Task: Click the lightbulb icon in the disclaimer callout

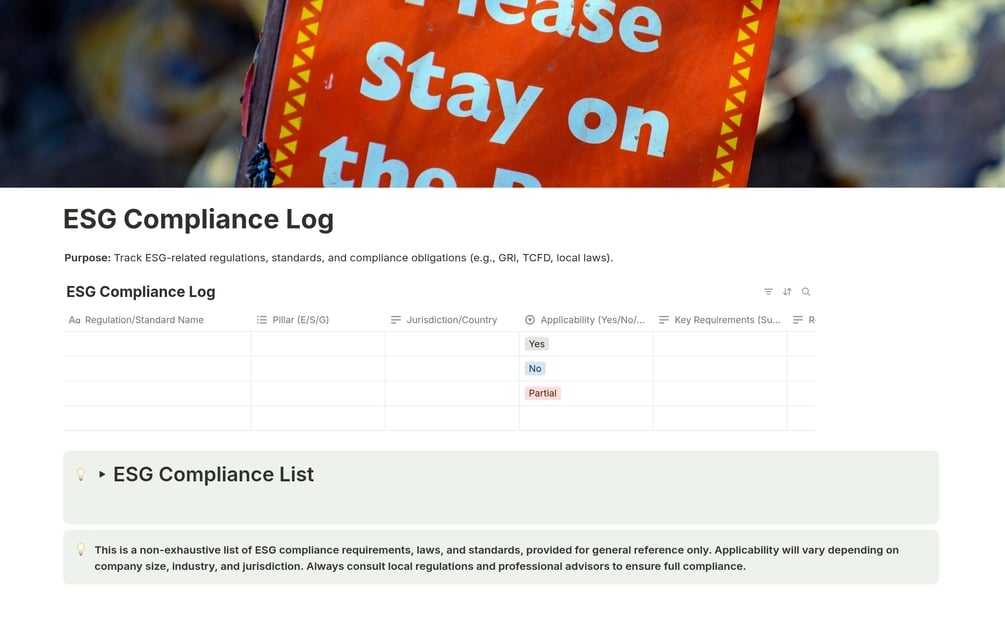Action: [x=81, y=549]
